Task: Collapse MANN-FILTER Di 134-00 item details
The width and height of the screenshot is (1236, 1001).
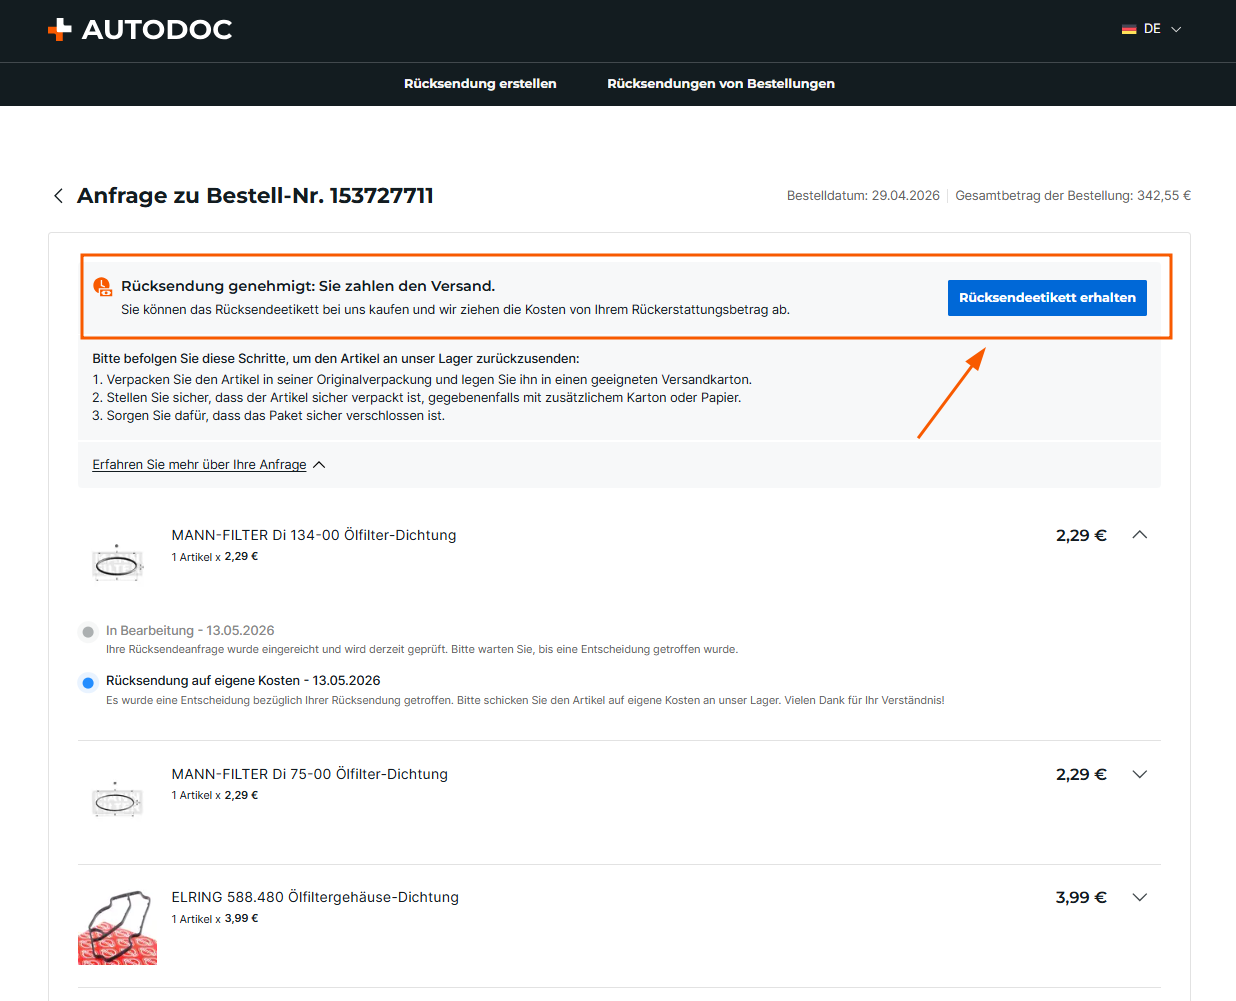Action: point(1140,535)
